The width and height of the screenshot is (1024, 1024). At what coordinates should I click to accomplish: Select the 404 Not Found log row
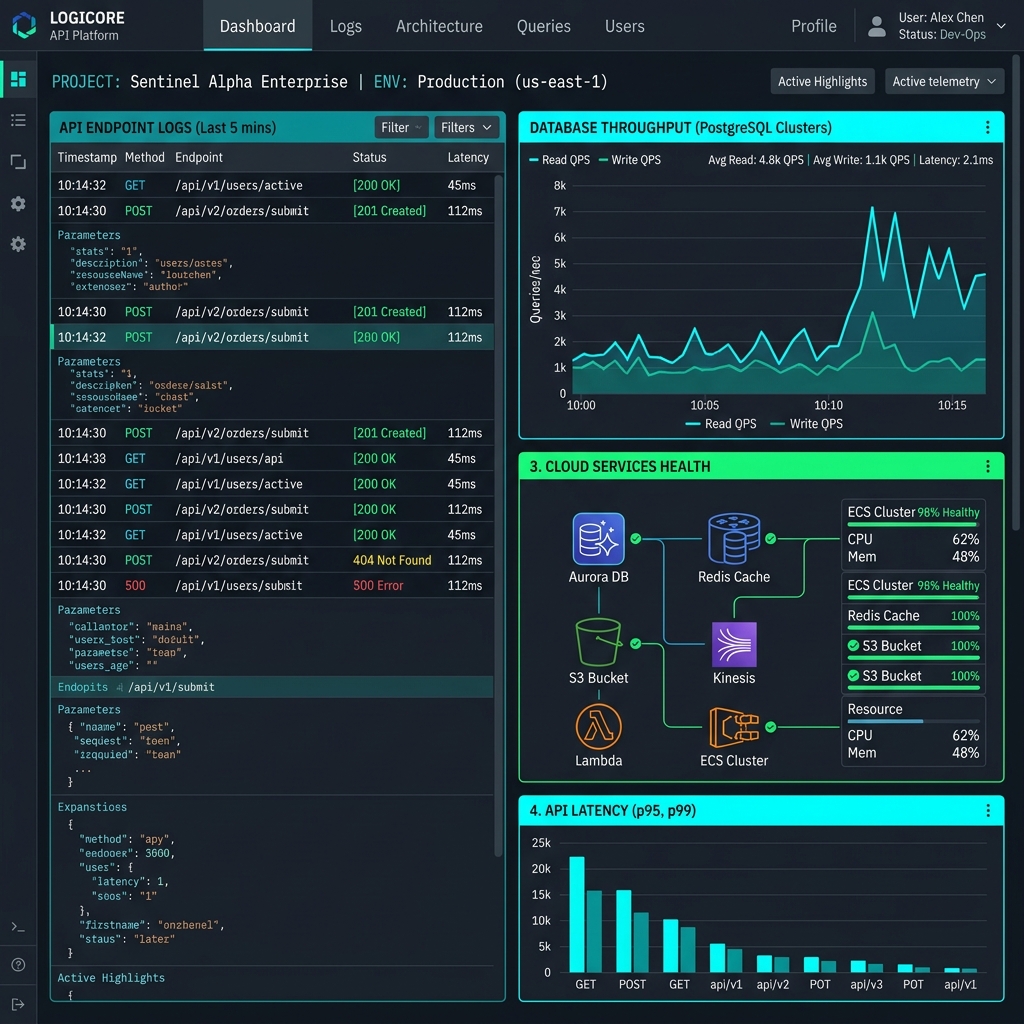click(272, 560)
